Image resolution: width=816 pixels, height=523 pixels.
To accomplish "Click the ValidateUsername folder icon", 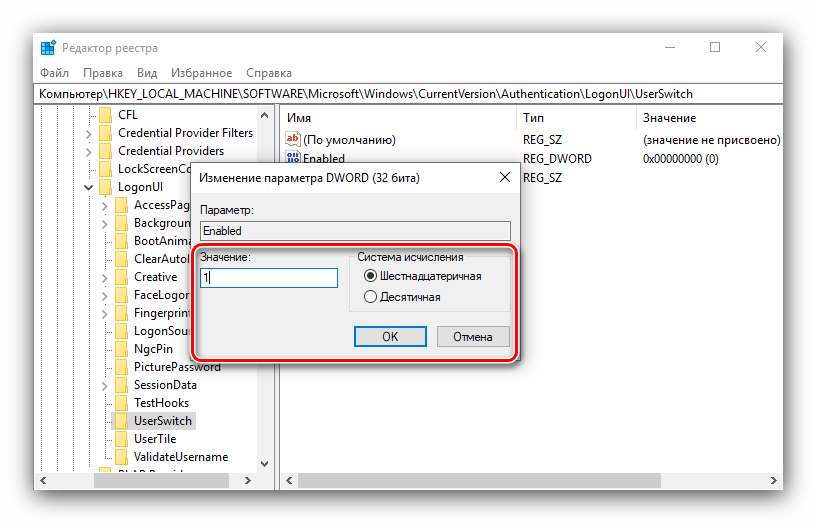I will 121,457.
